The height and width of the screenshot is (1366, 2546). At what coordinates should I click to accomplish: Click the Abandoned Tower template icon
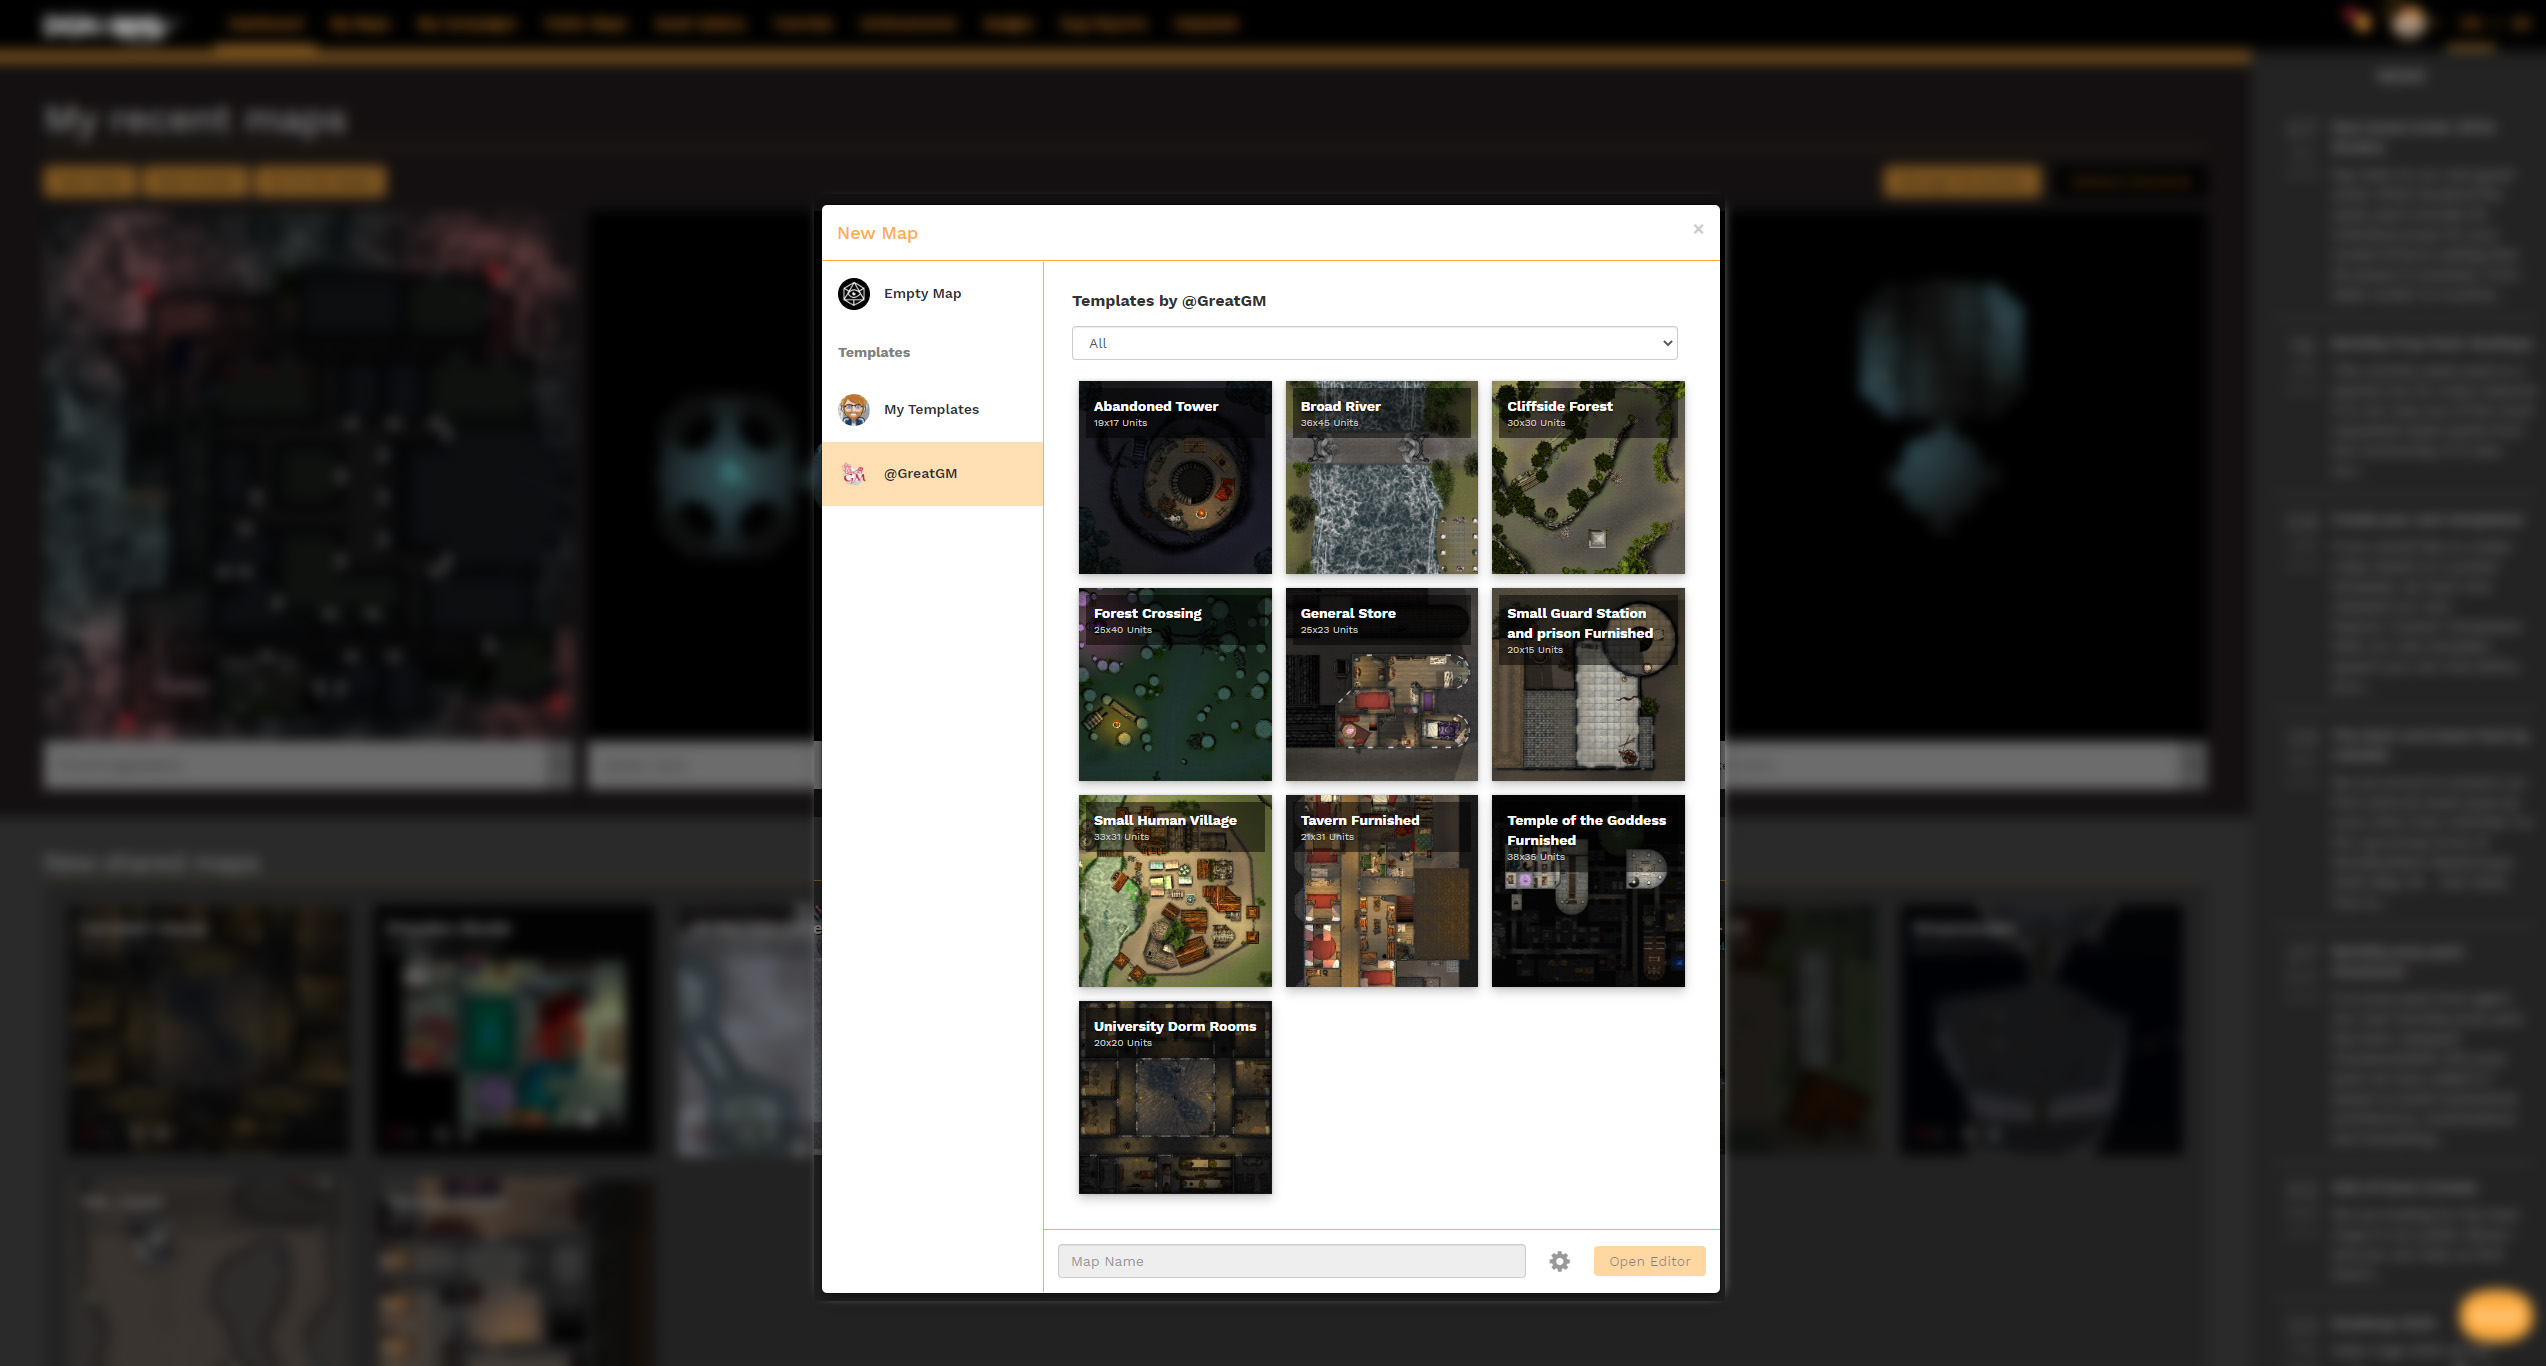point(1175,477)
